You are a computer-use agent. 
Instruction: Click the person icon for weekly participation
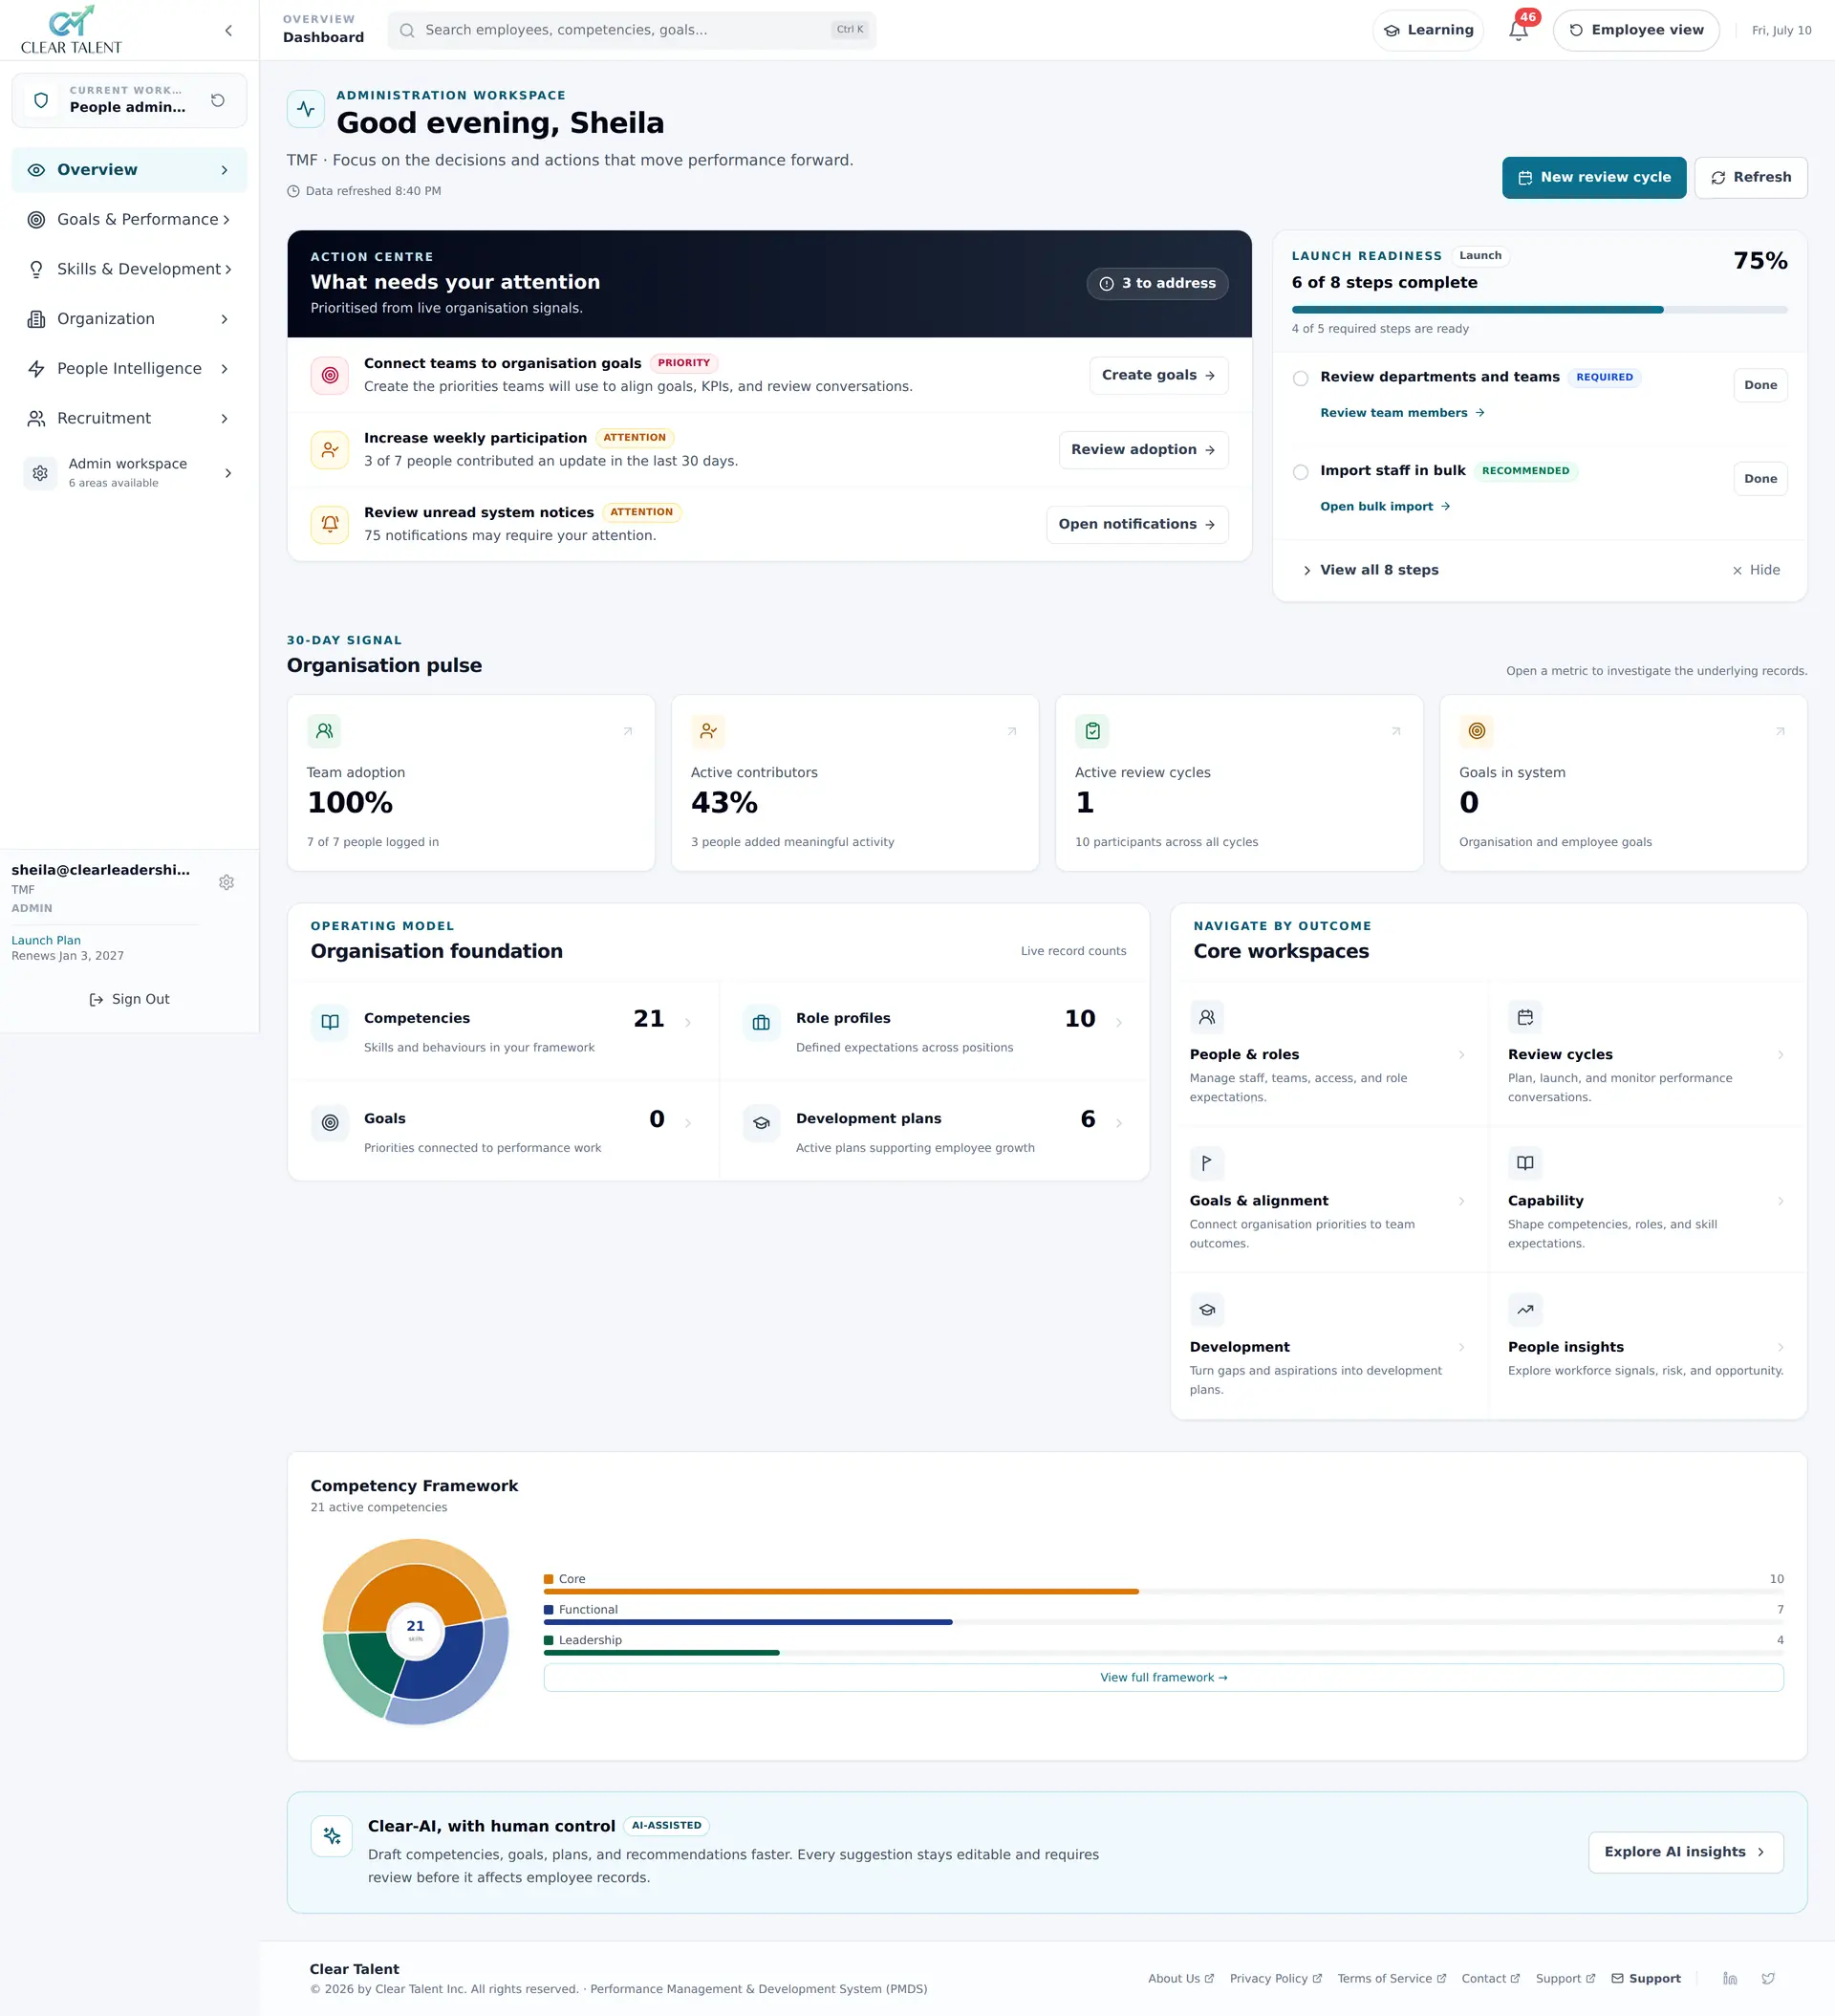click(x=330, y=450)
